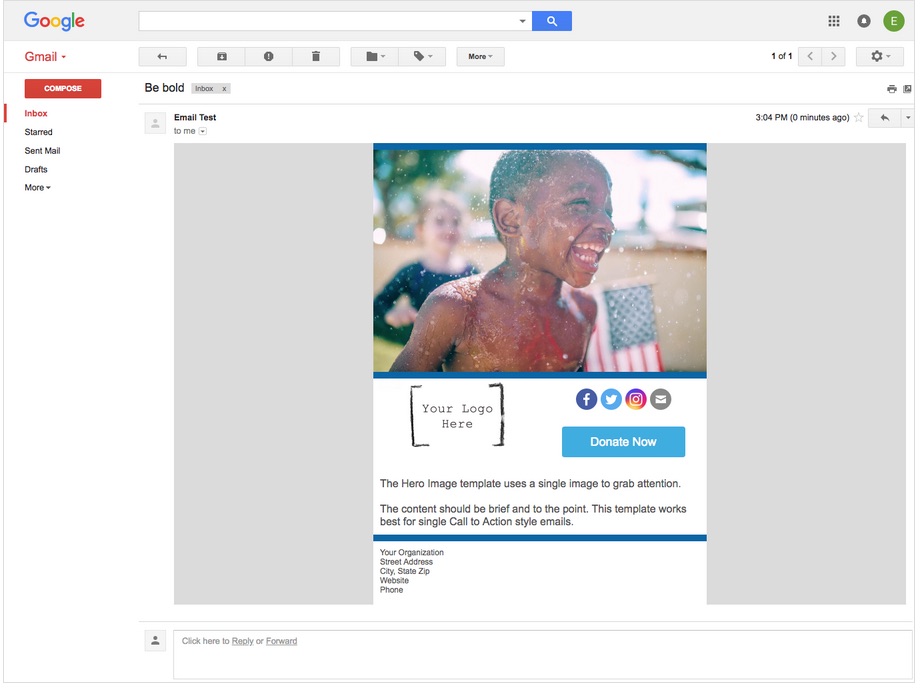Go to the newer conversation arrow
The width and height of the screenshot is (922, 691).
810,56
